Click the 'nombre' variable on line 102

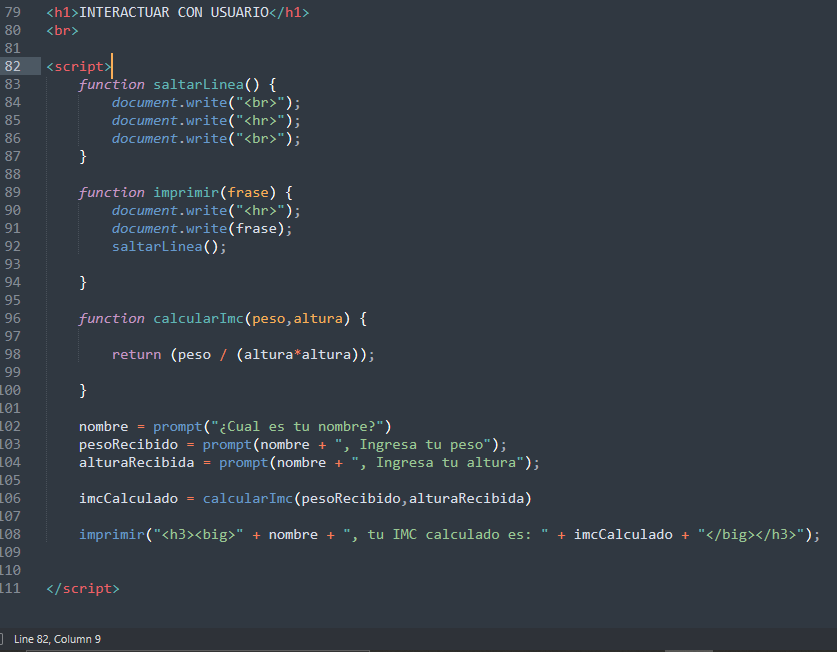104,427
